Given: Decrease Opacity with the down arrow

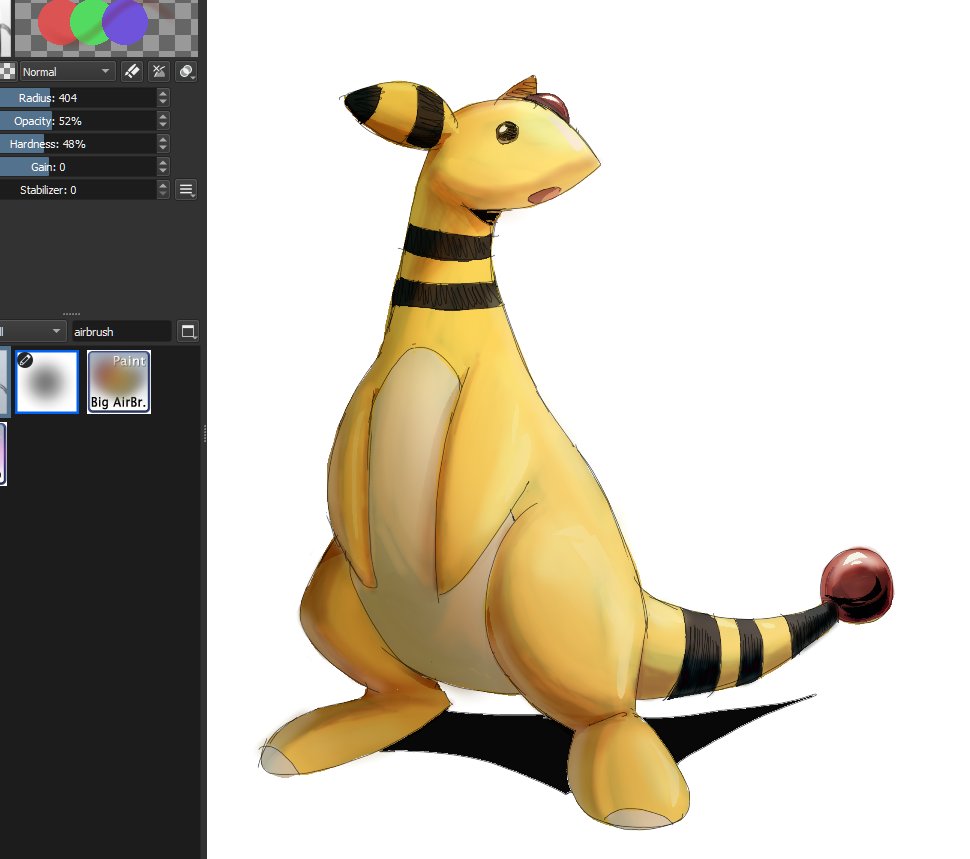Looking at the screenshot, I should (163, 126).
